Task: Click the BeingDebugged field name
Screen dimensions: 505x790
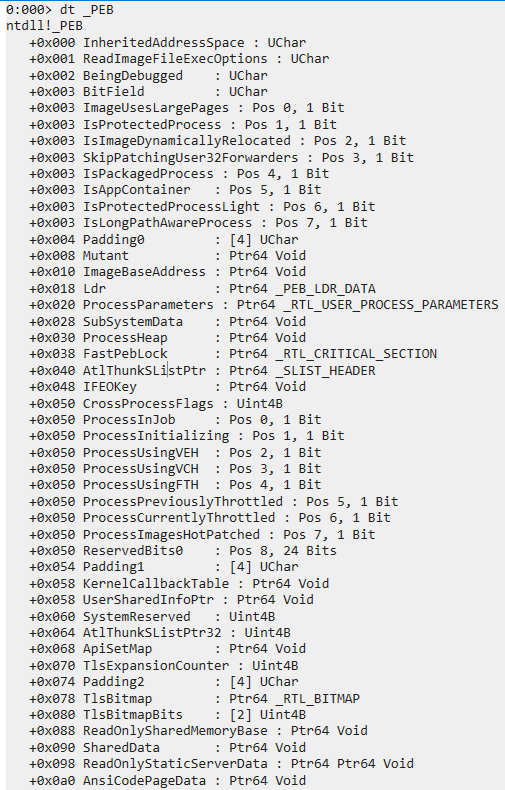Action: pyautogui.click(x=133, y=76)
